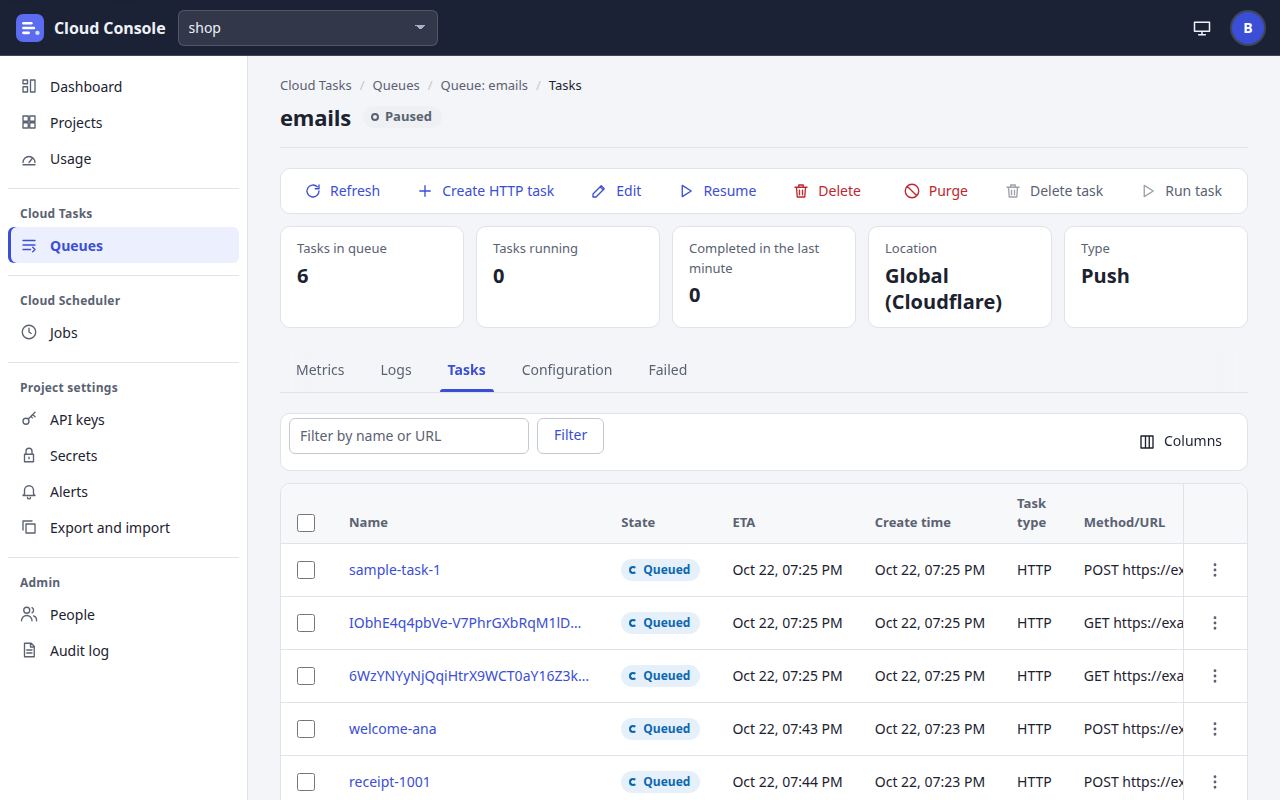
Task: Click Create HTTP task
Action: coord(486,191)
